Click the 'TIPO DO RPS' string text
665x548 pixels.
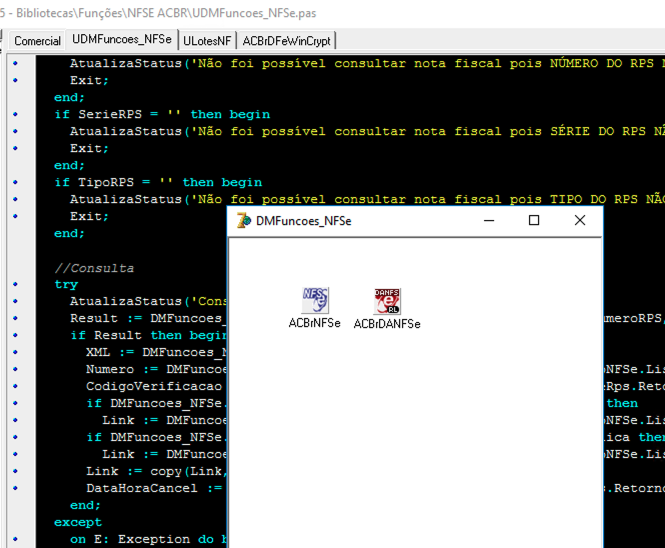click(594, 199)
